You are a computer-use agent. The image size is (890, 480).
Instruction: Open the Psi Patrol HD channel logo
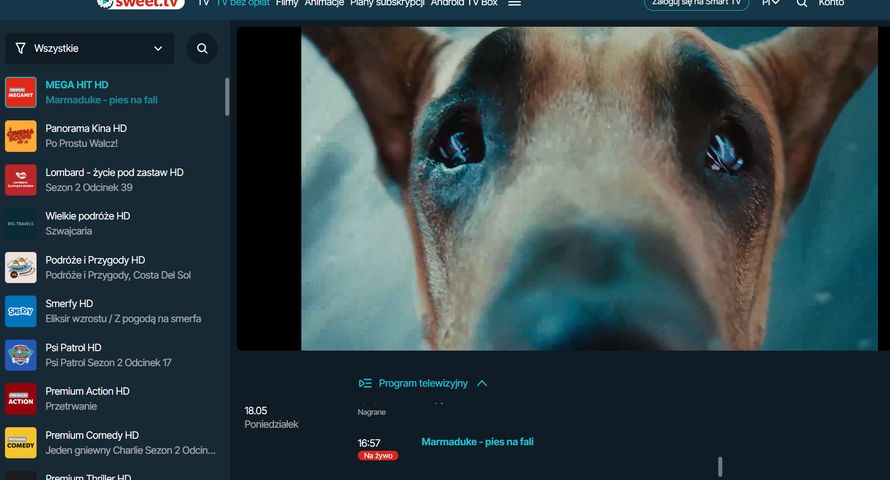[21, 355]
